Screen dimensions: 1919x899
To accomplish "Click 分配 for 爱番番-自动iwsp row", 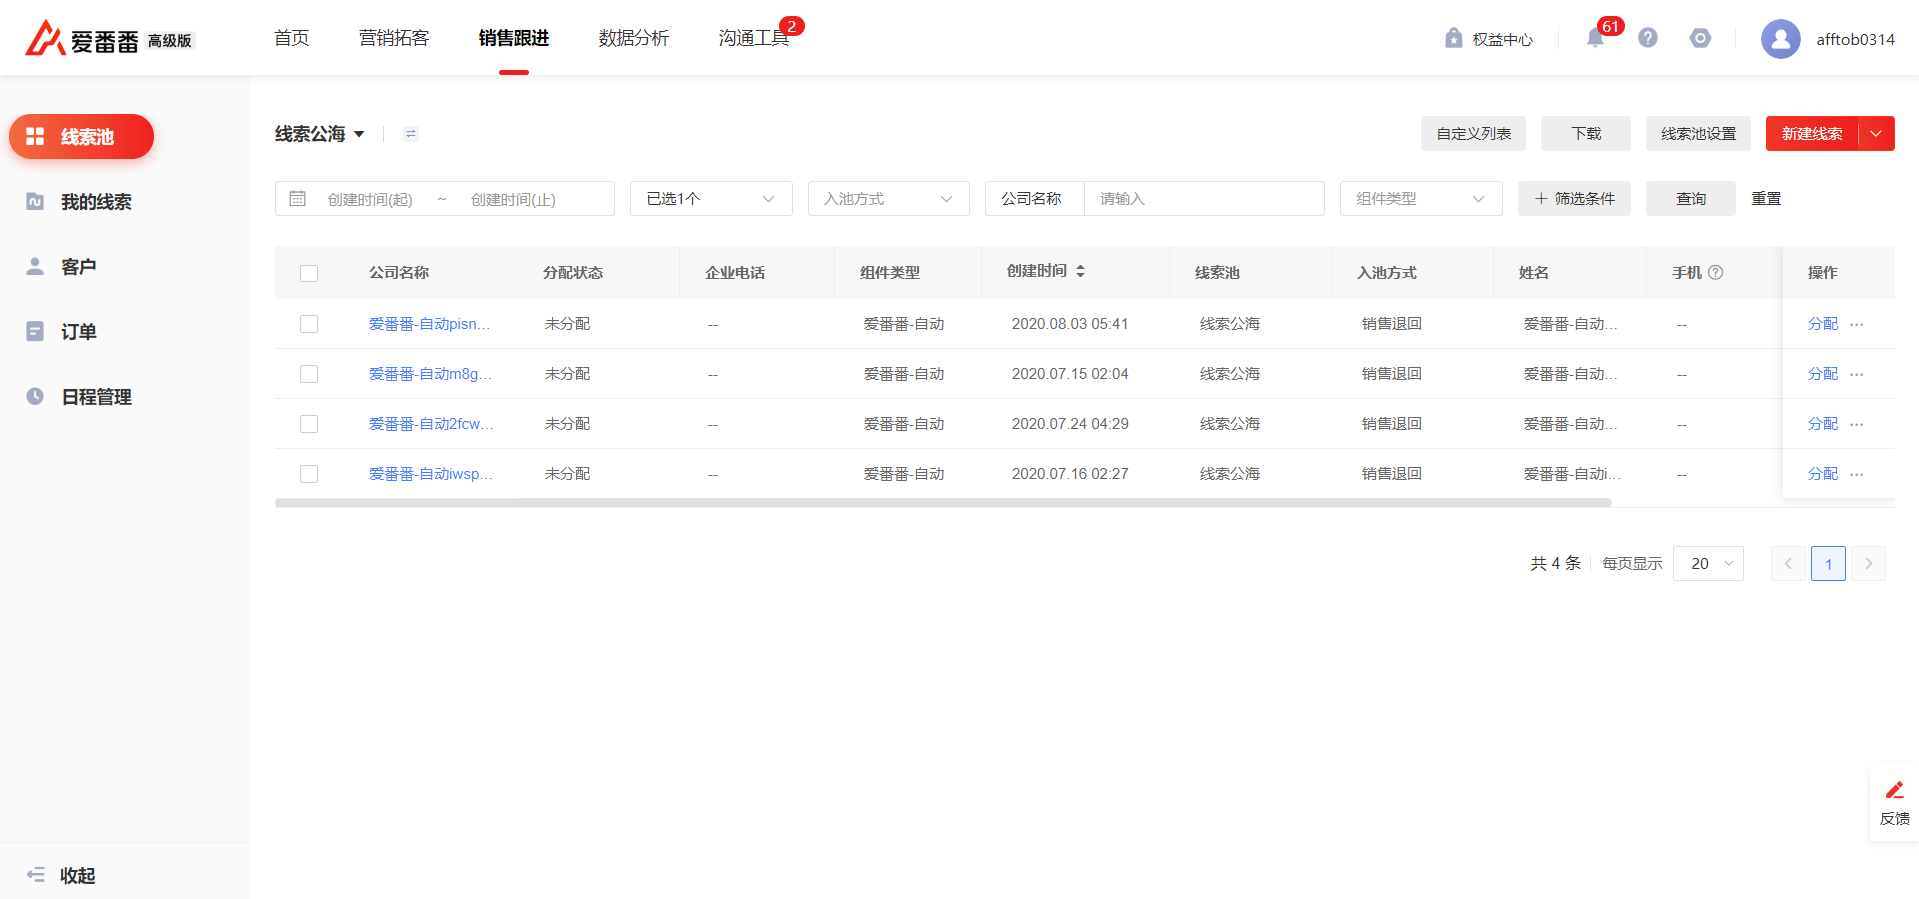I will coord(1823,474).
